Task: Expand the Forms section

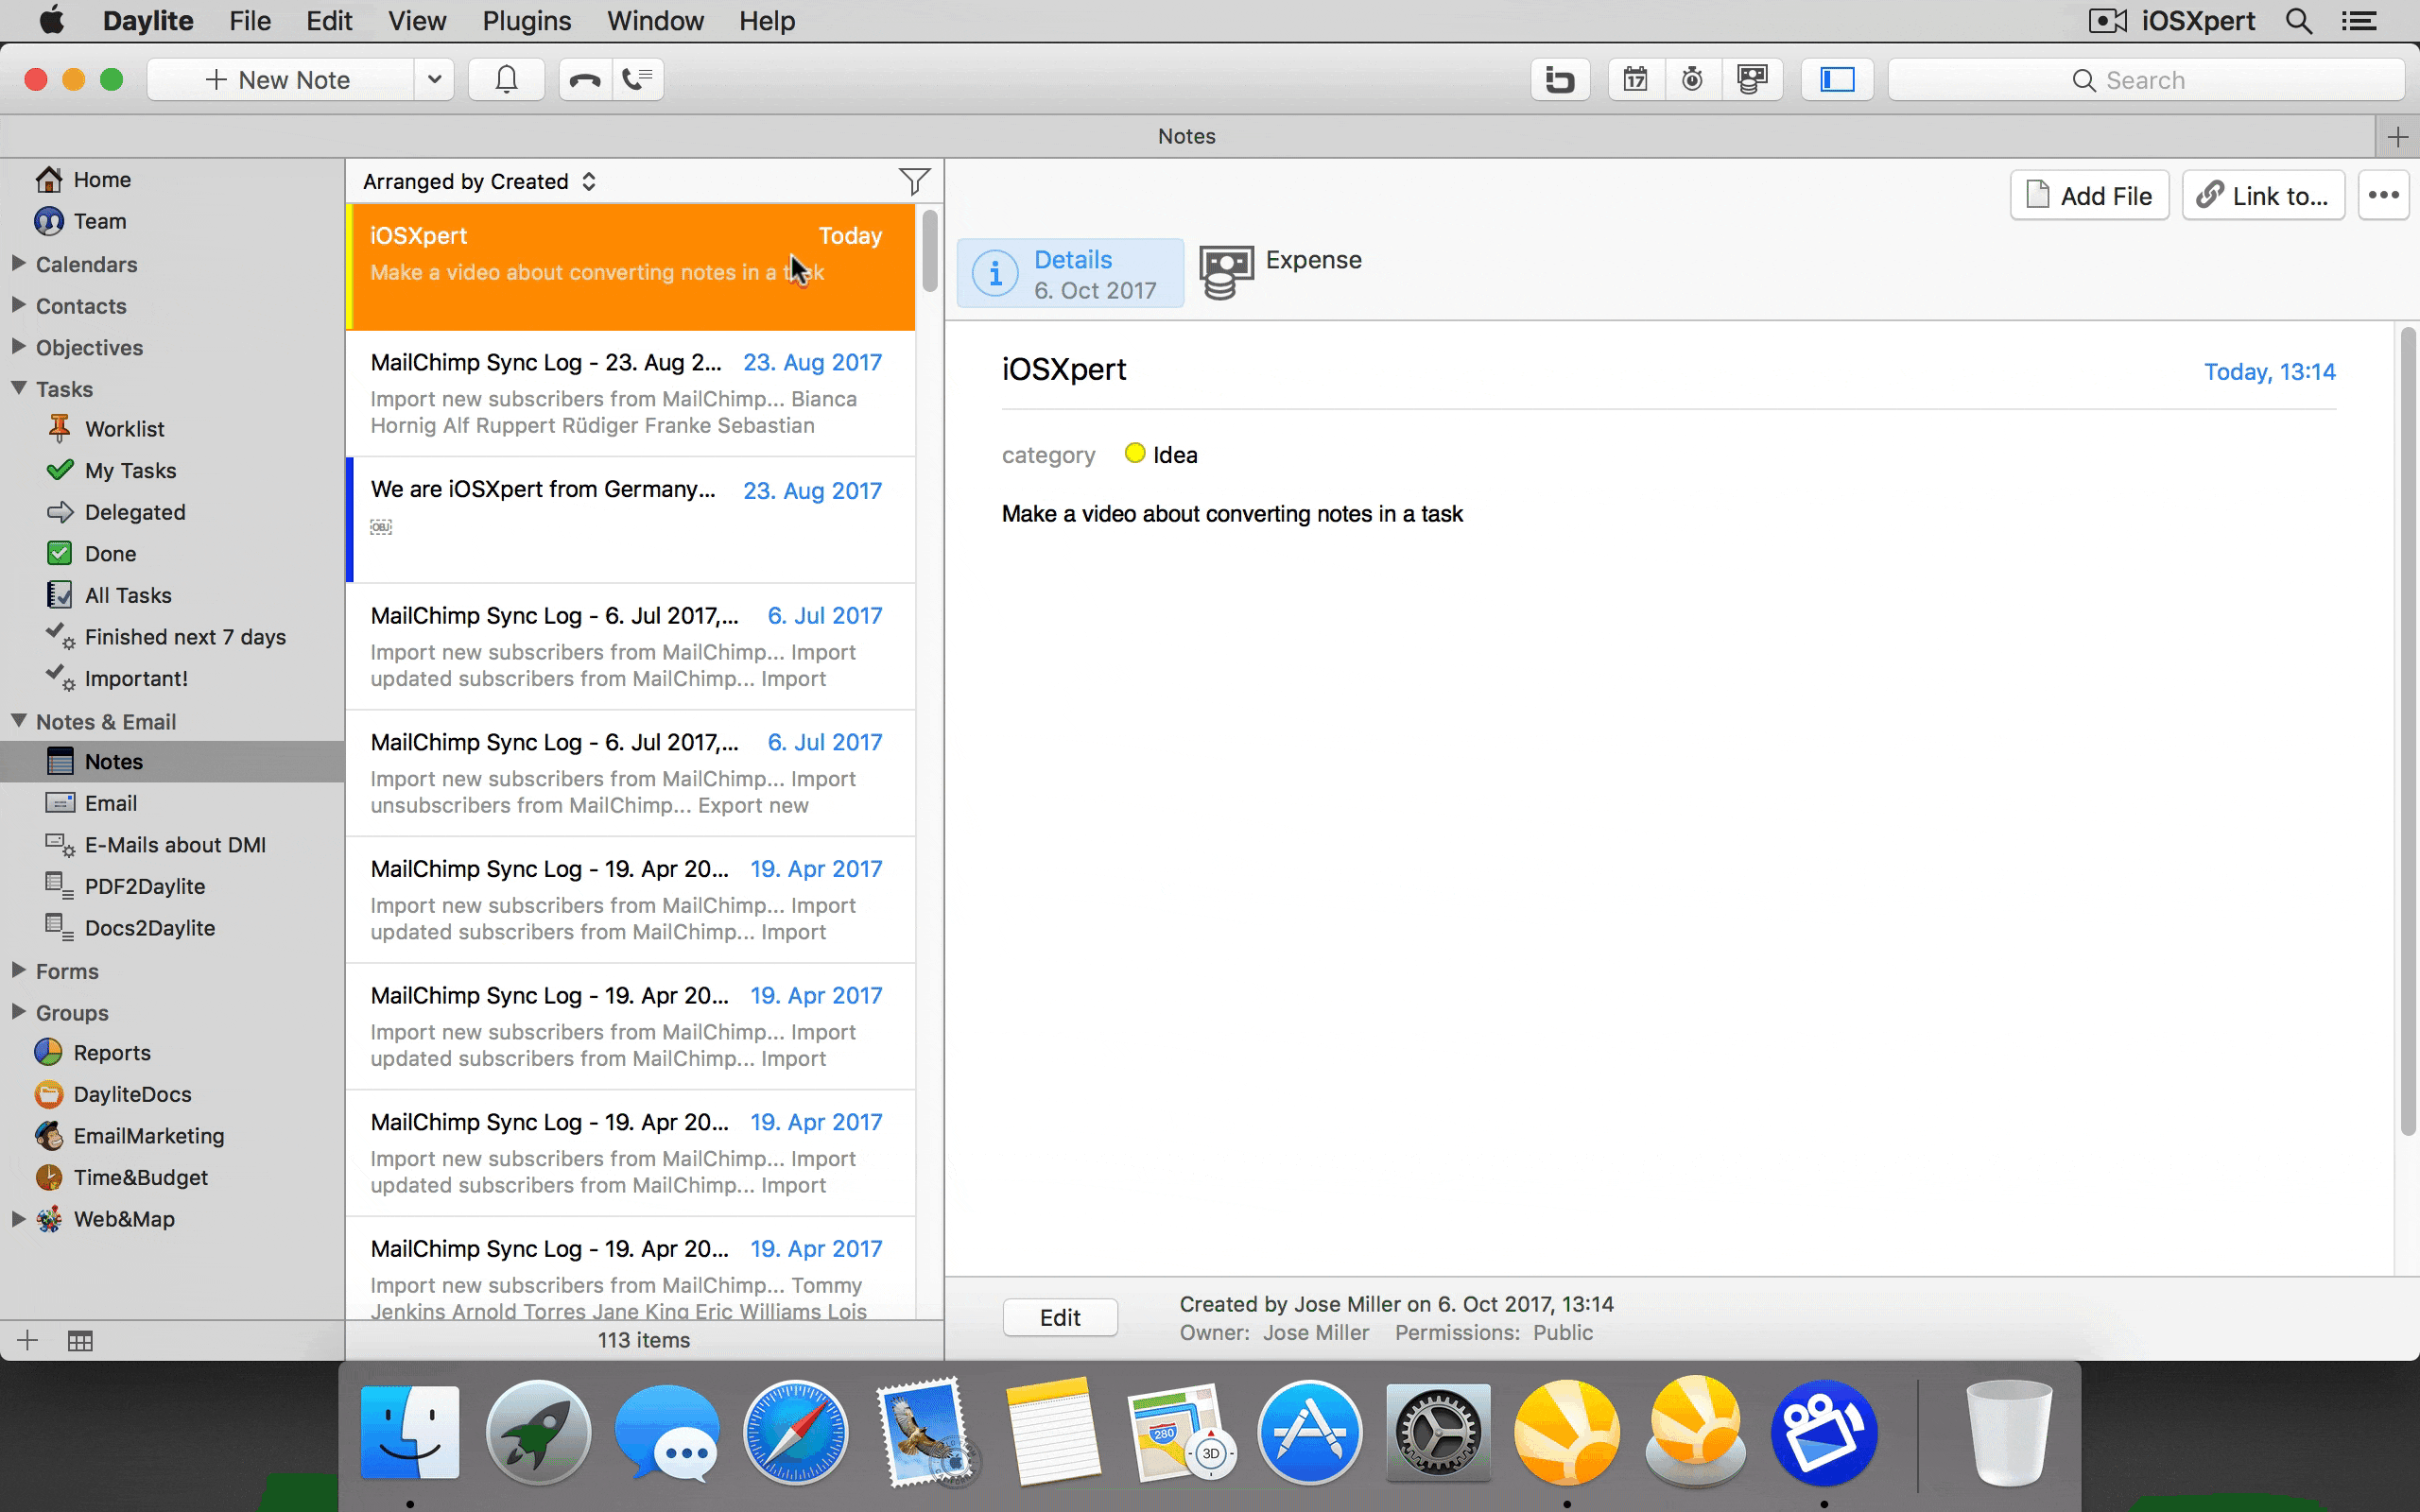Action: coord(18,970)
